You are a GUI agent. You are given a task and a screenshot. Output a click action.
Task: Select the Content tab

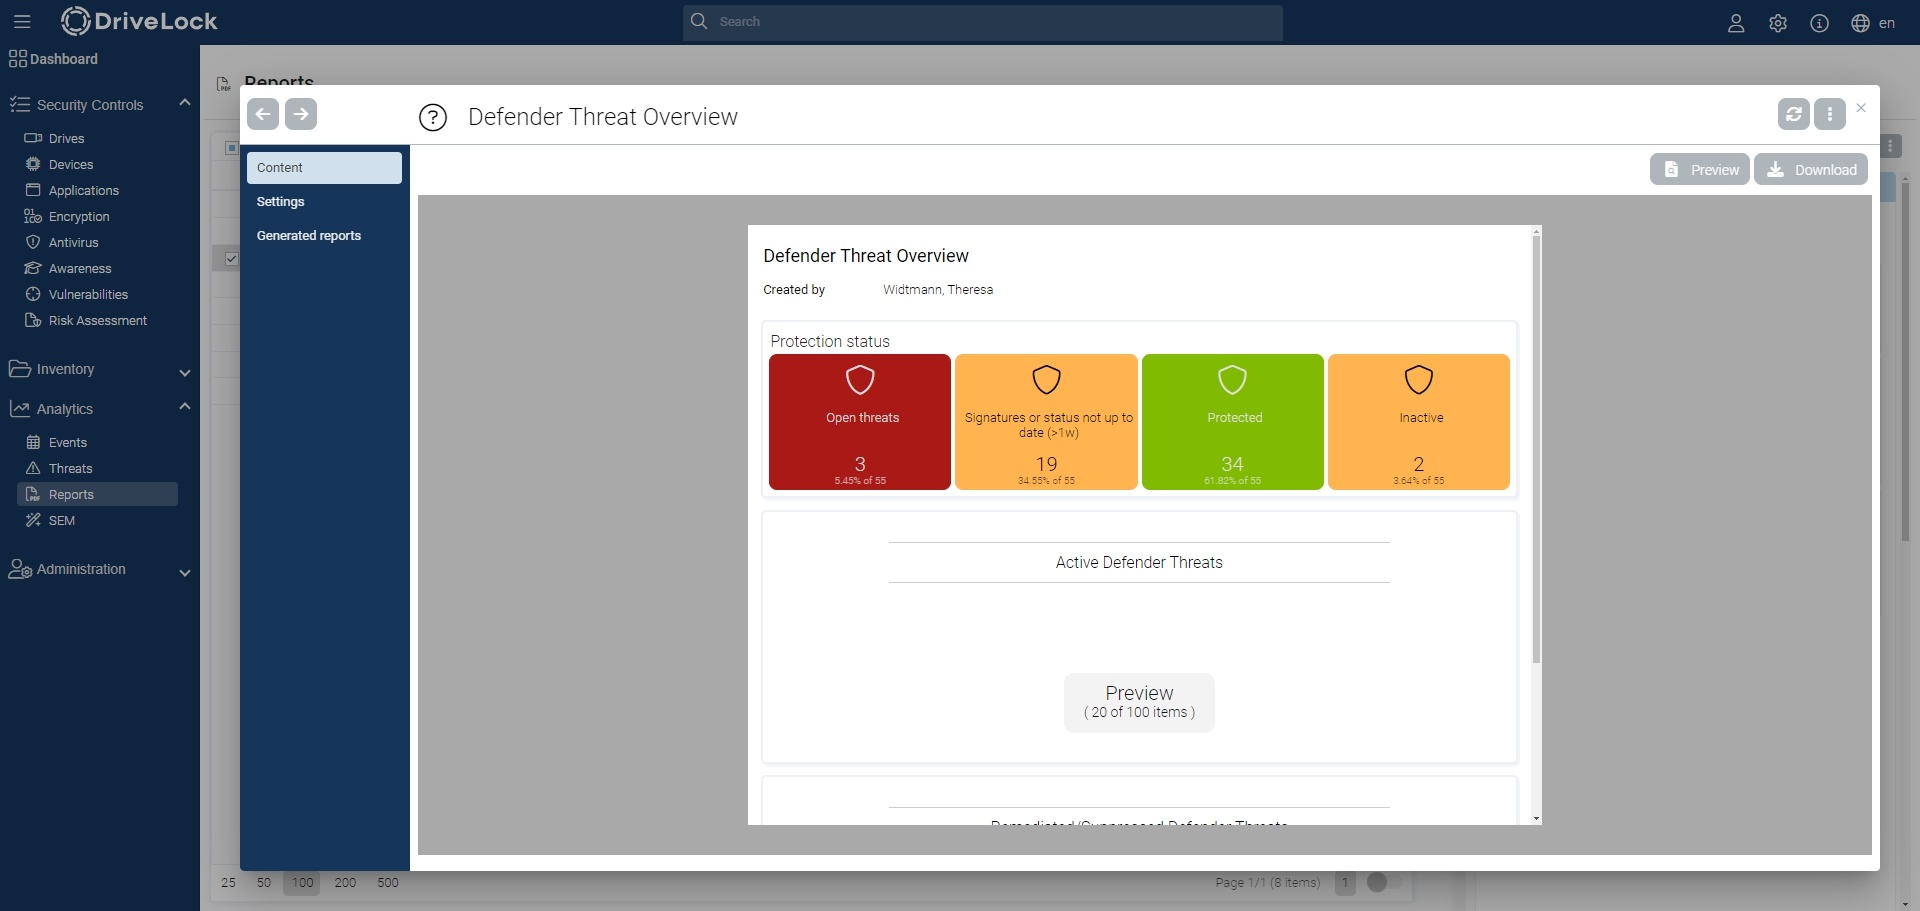pyautogui.click(x=324, y=168)
